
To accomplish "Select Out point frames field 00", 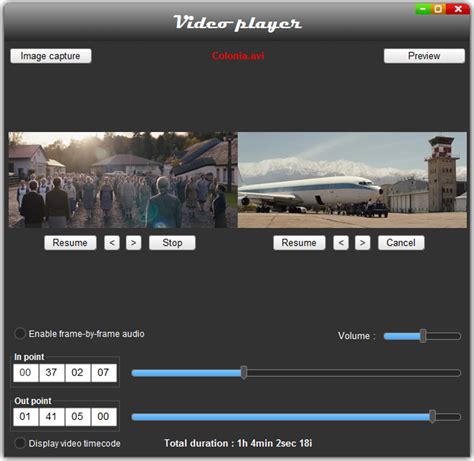I will tap(104, 417).
